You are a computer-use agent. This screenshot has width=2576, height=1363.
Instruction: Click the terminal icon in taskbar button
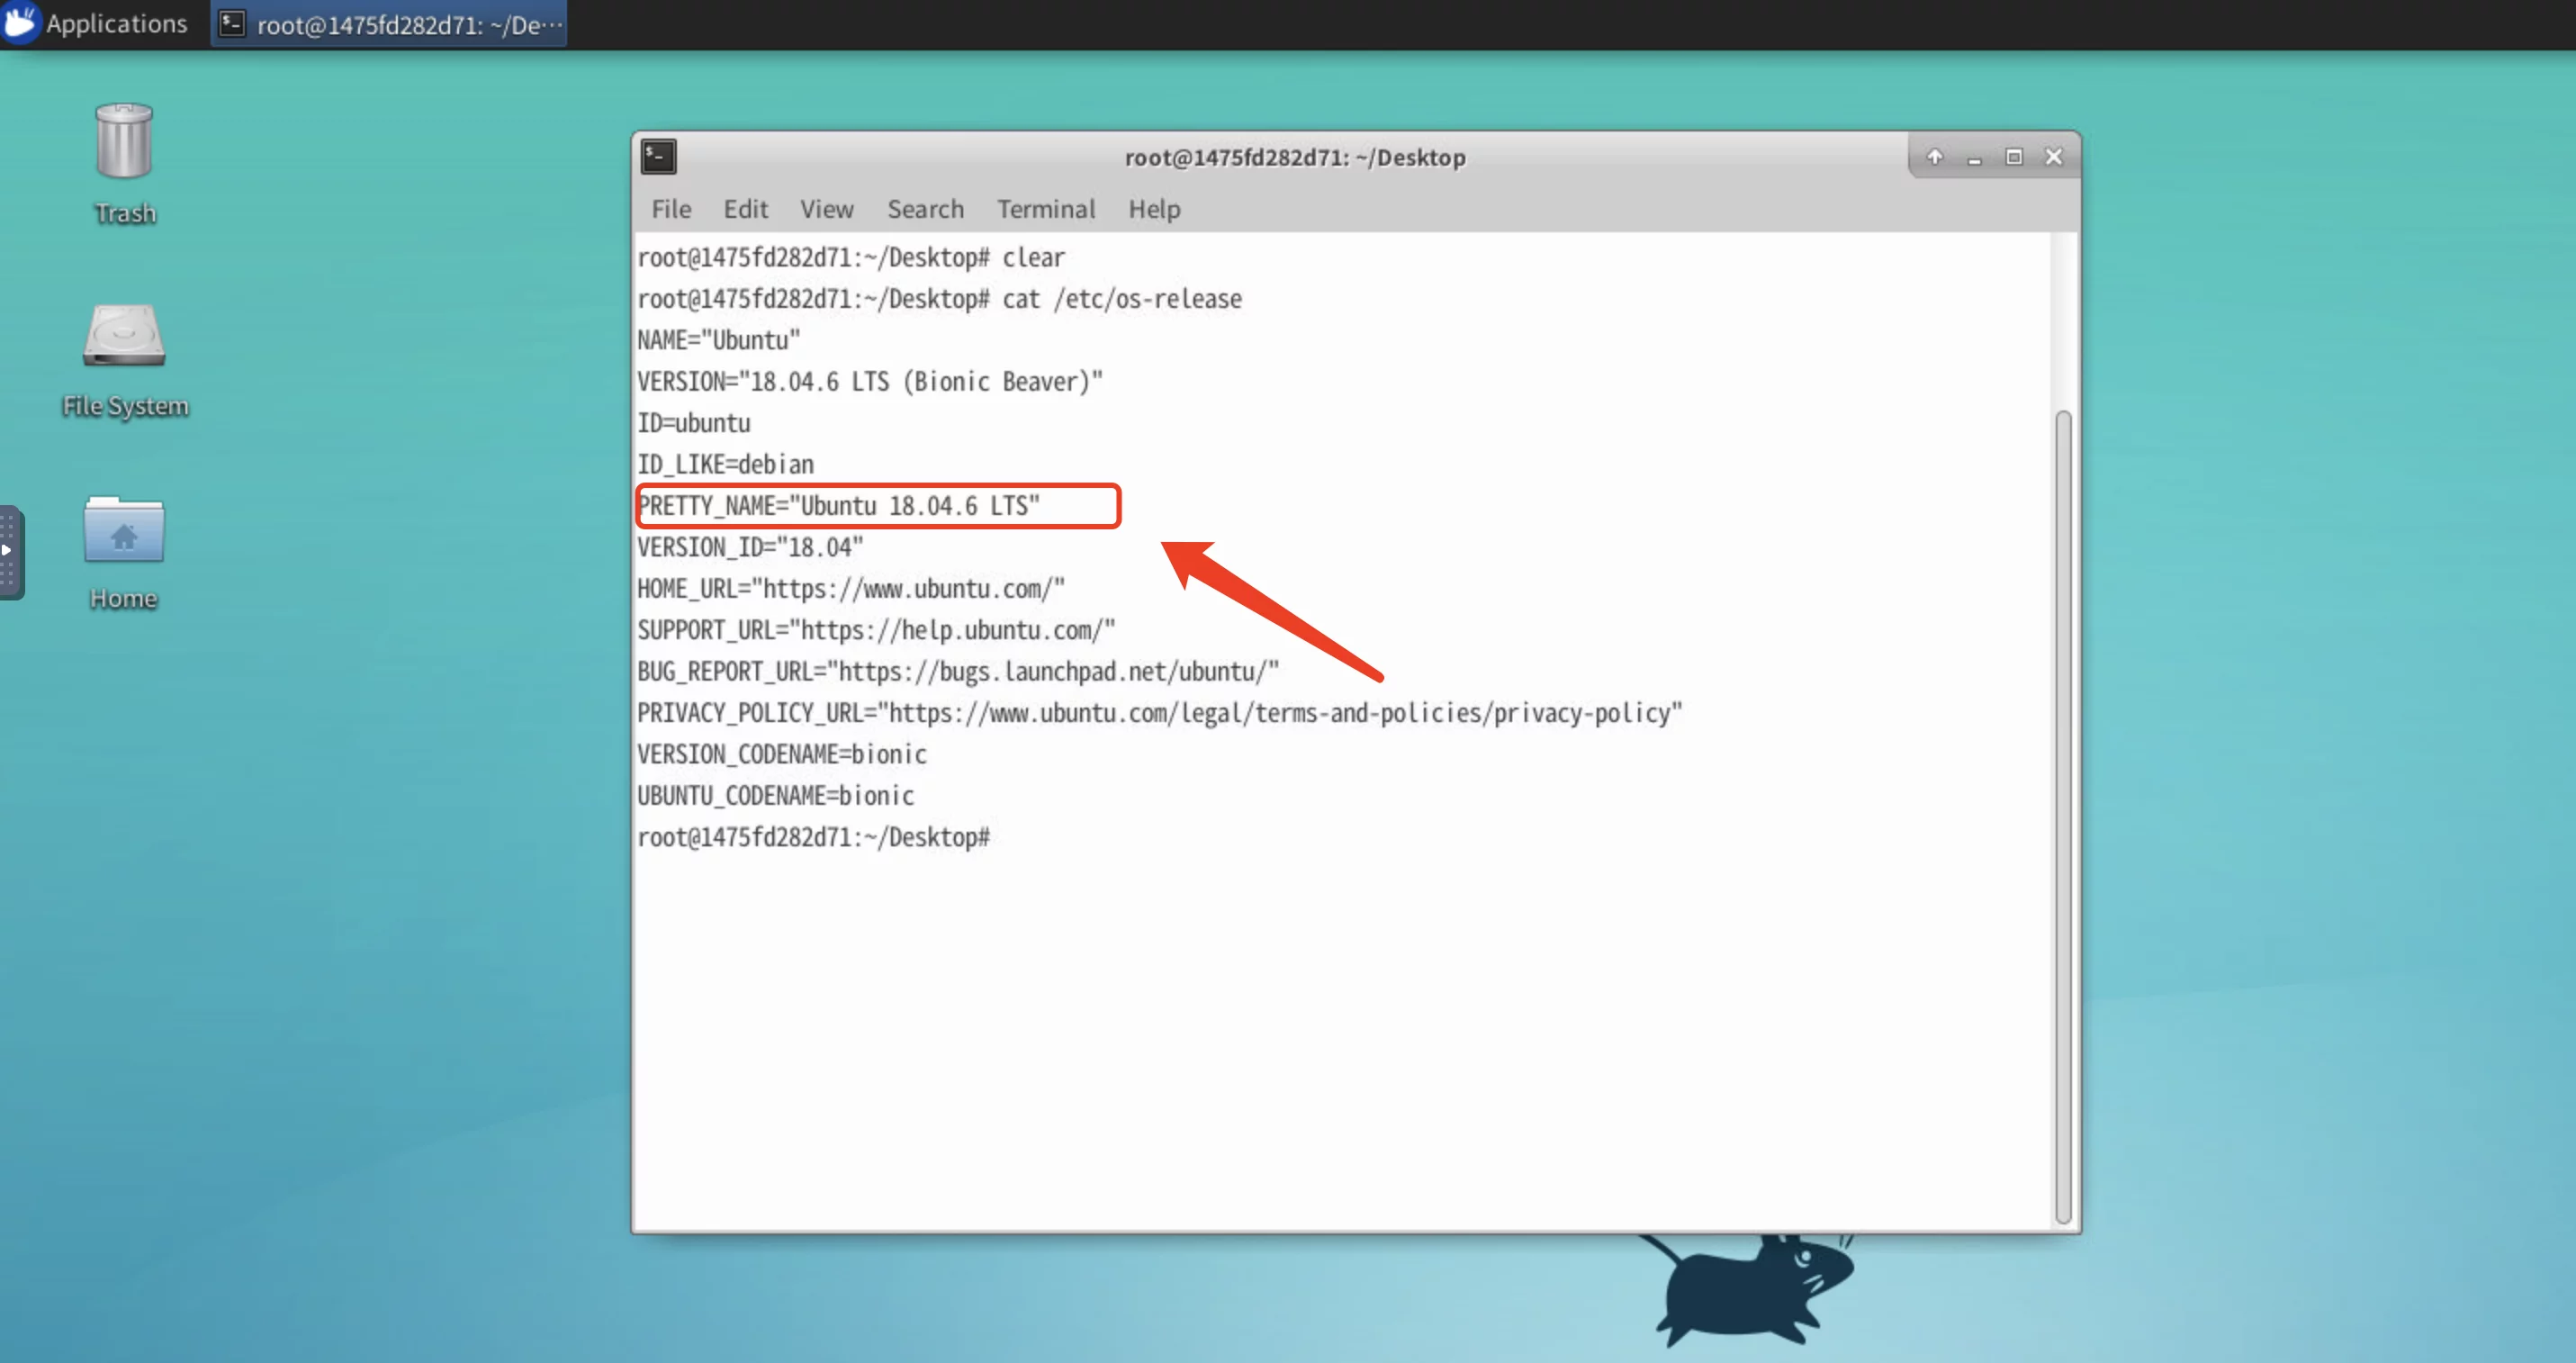[232, 24]
